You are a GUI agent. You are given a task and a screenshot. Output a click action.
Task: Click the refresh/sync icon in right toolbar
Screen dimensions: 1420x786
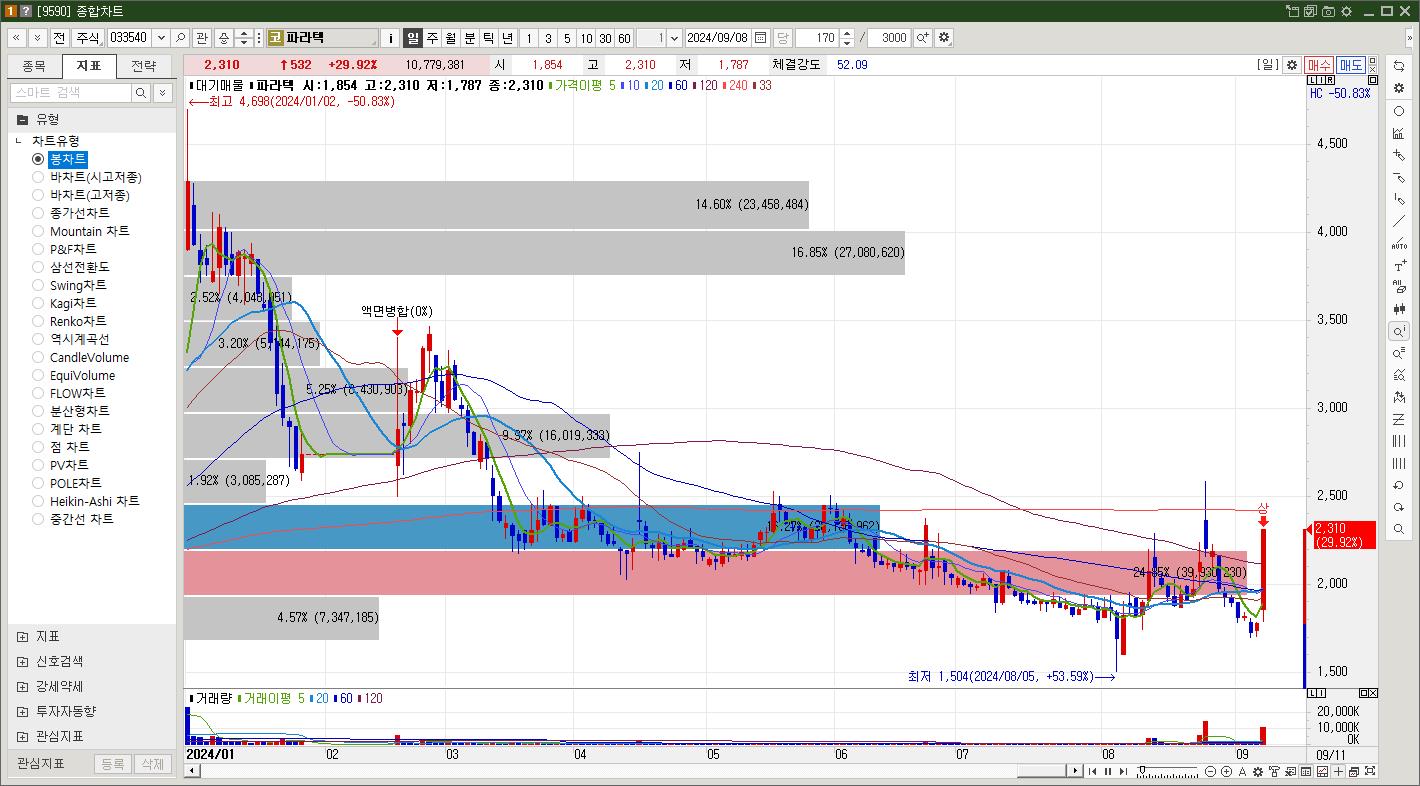pyautogui.click(x=1399, y=66)
